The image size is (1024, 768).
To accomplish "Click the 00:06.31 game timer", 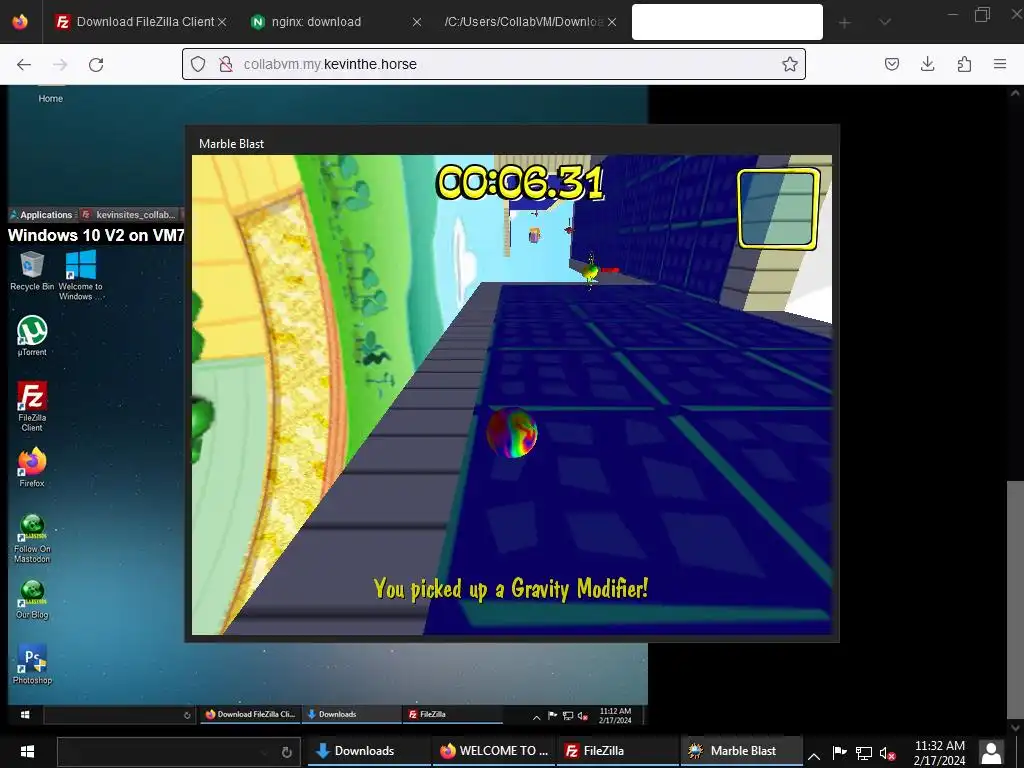I will [x=520, y=182].
